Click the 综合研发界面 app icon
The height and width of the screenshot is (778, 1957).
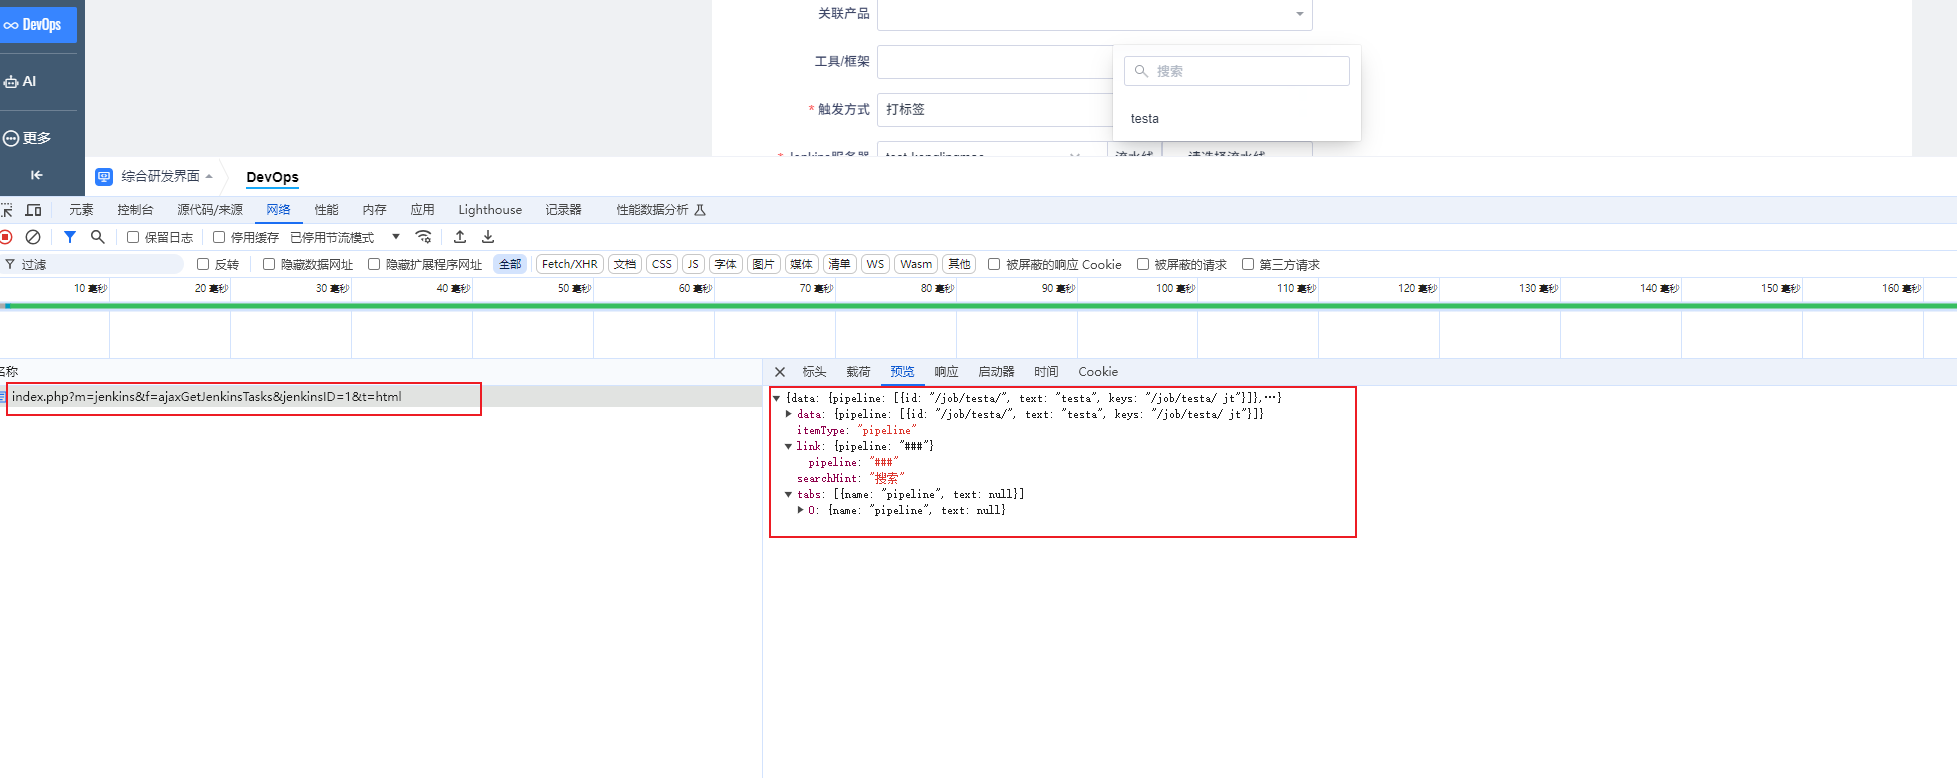104,177
